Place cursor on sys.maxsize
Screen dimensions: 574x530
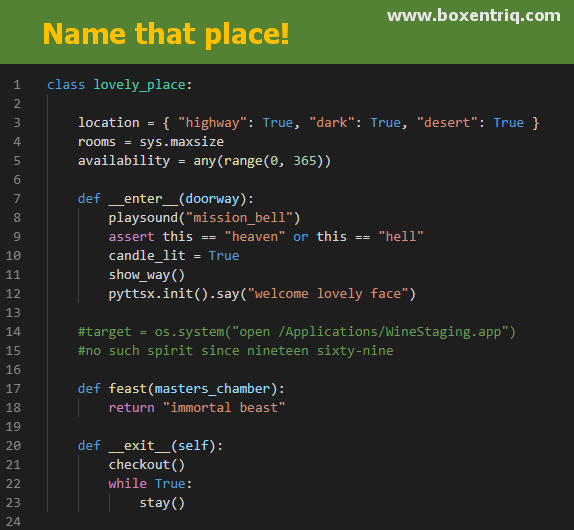[x=182, y=142]
